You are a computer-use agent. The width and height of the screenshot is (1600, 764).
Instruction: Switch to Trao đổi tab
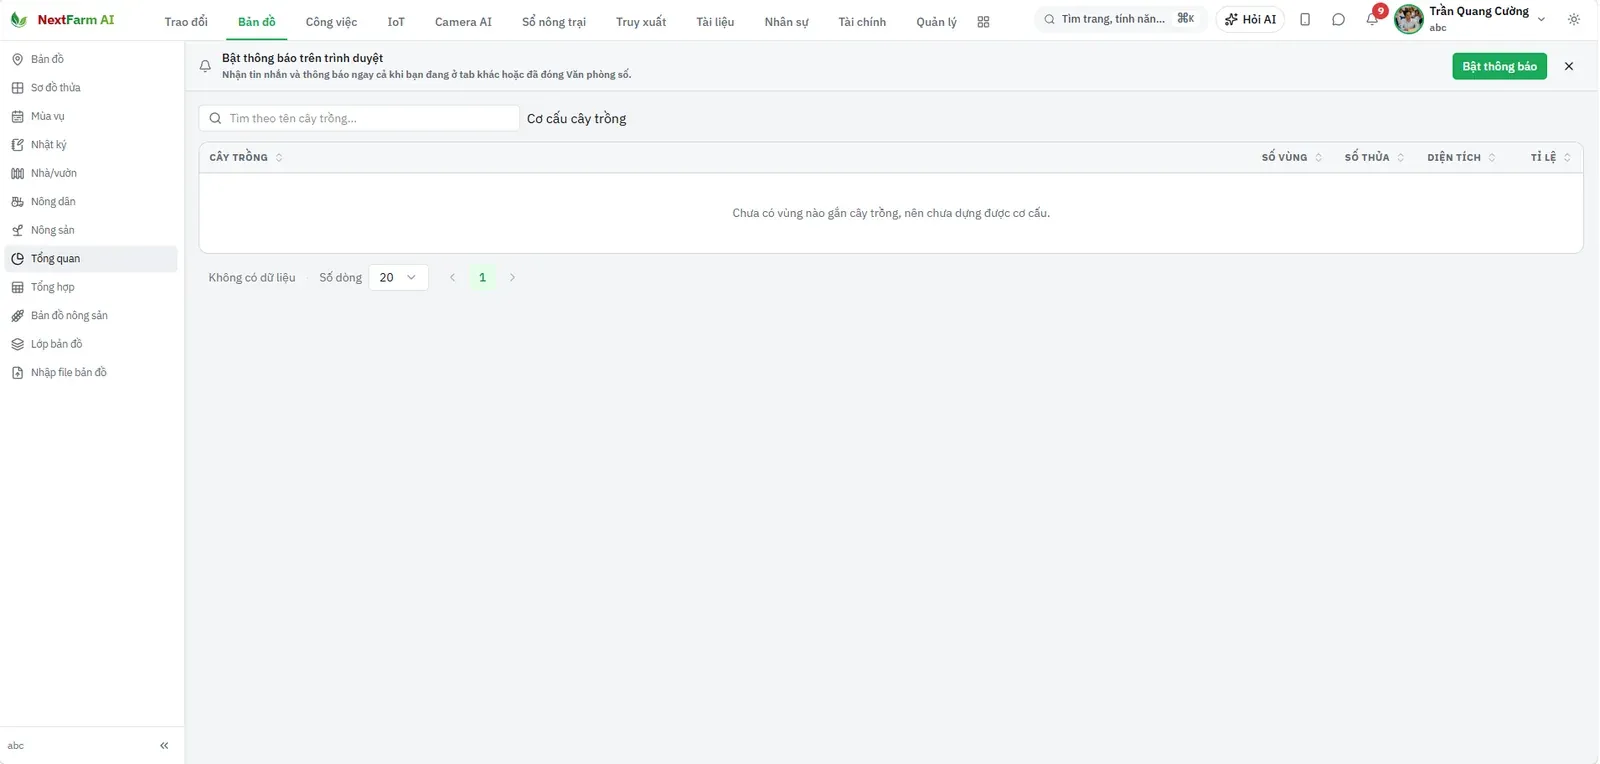186,22
